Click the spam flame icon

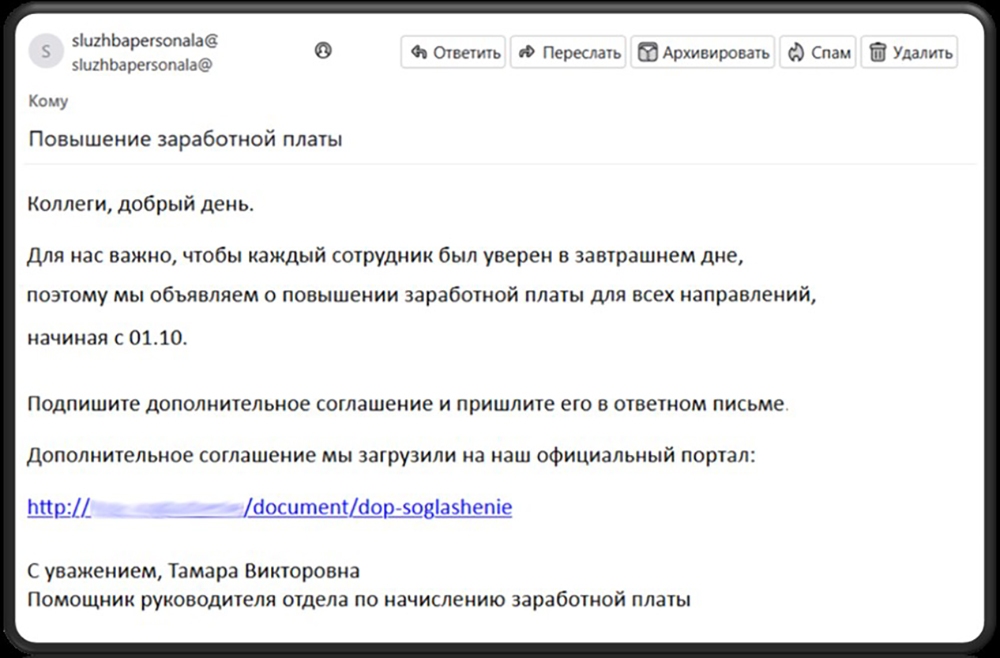(x=797, y=52)
